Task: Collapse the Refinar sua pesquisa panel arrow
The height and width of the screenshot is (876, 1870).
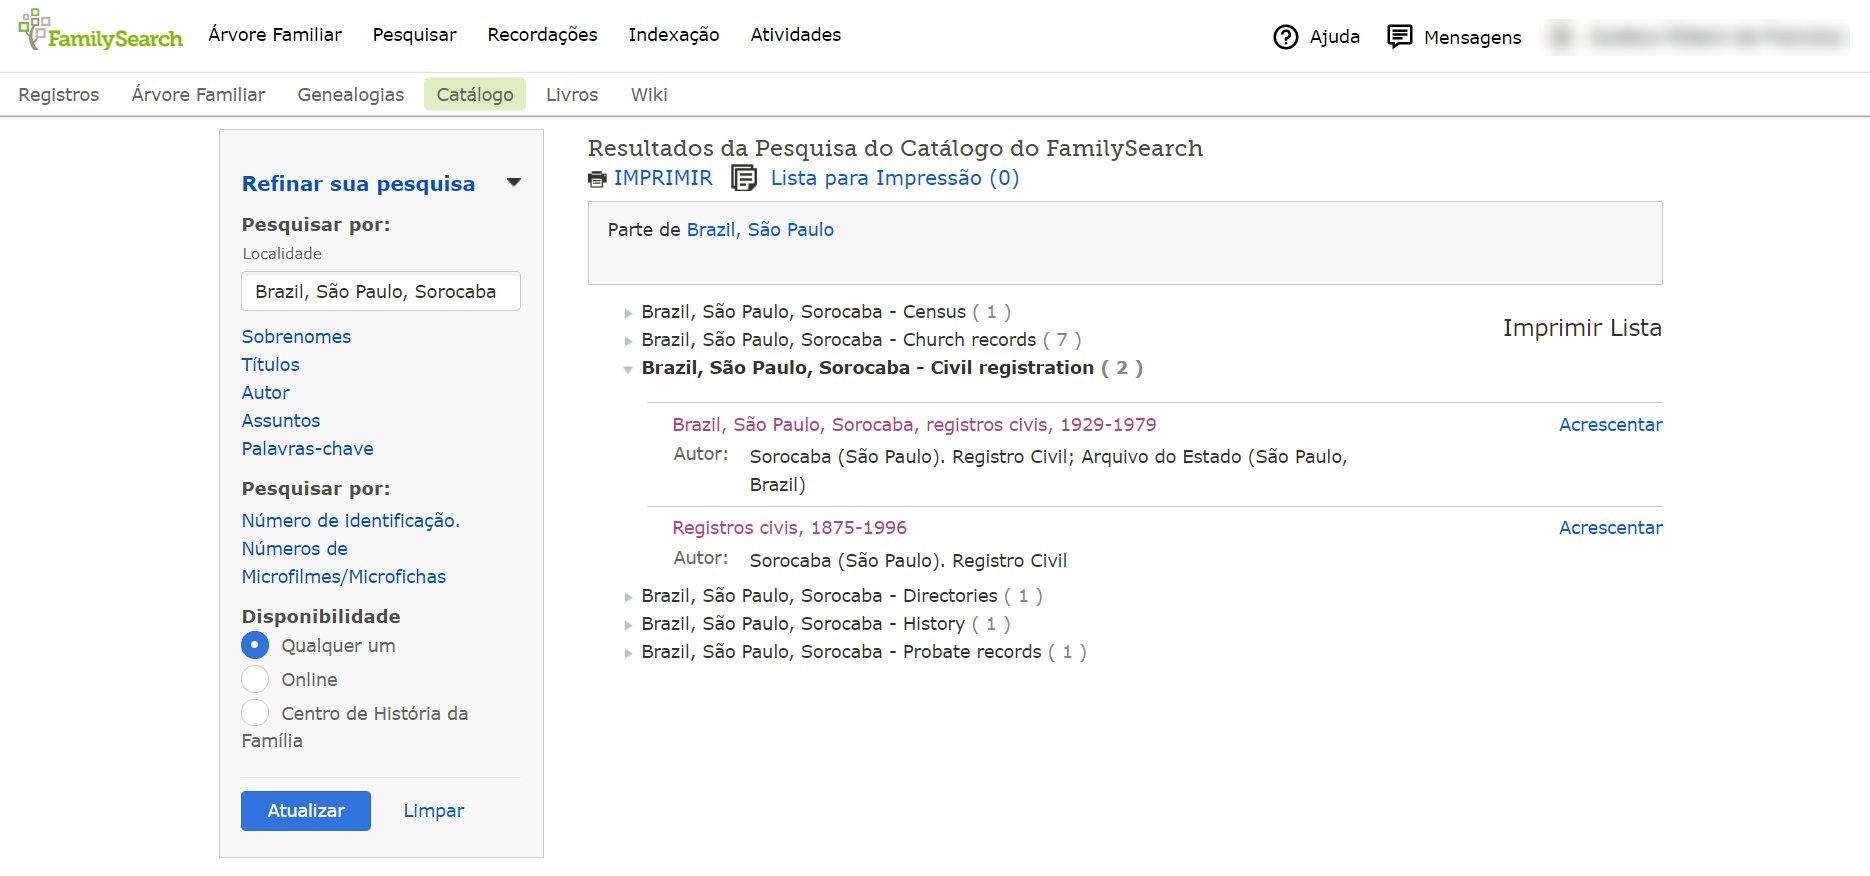Action: pos(514,183)
